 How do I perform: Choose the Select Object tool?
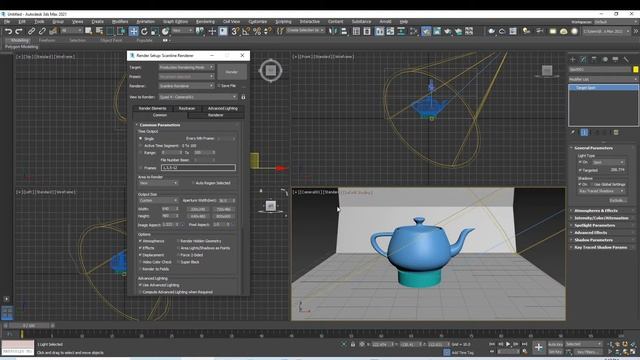point(89,31)
